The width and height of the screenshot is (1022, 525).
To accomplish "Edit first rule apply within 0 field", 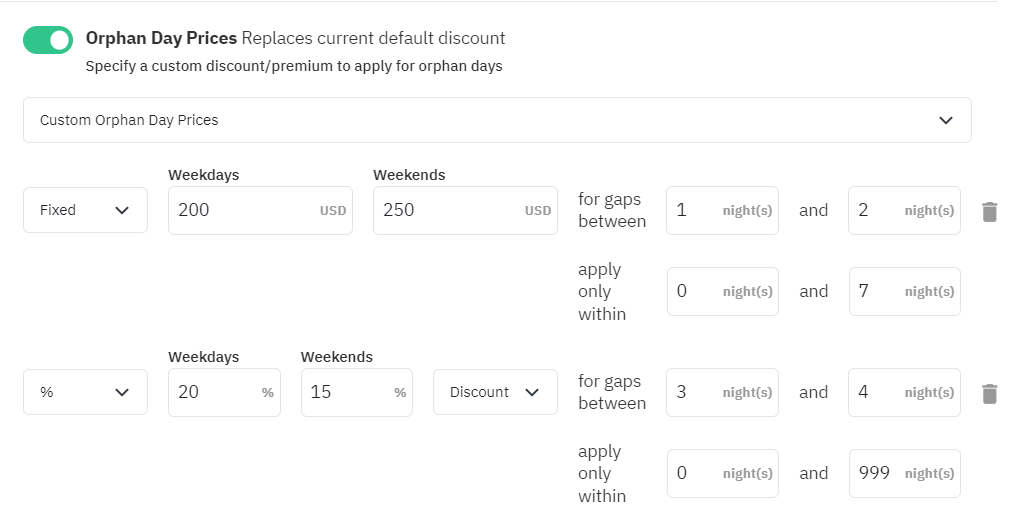I will tap(722, 292).
